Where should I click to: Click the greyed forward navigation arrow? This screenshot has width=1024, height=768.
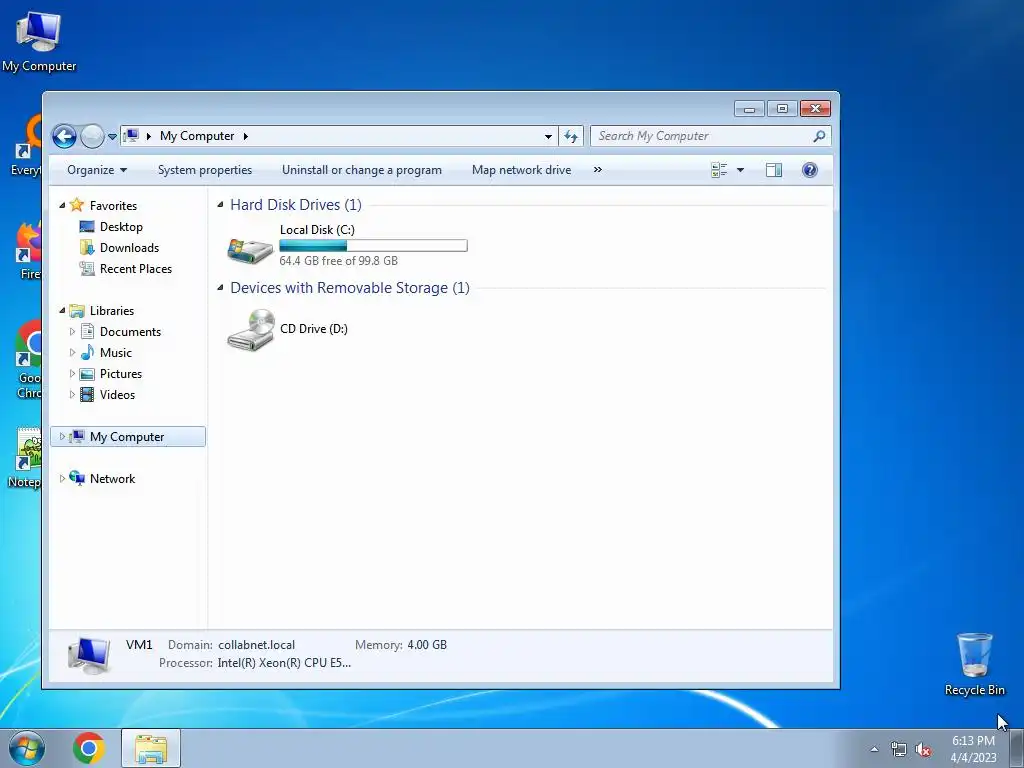[x=92, y=136]
